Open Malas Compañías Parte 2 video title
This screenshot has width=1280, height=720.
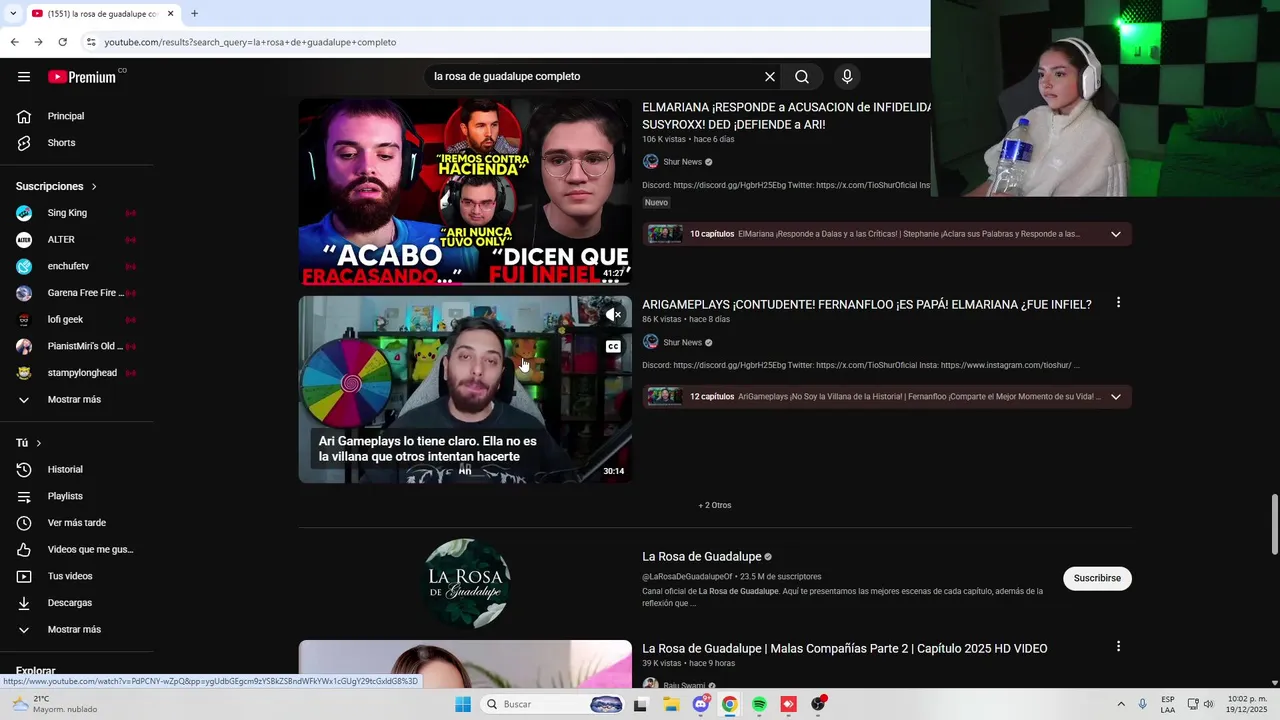tap(845, 648)
